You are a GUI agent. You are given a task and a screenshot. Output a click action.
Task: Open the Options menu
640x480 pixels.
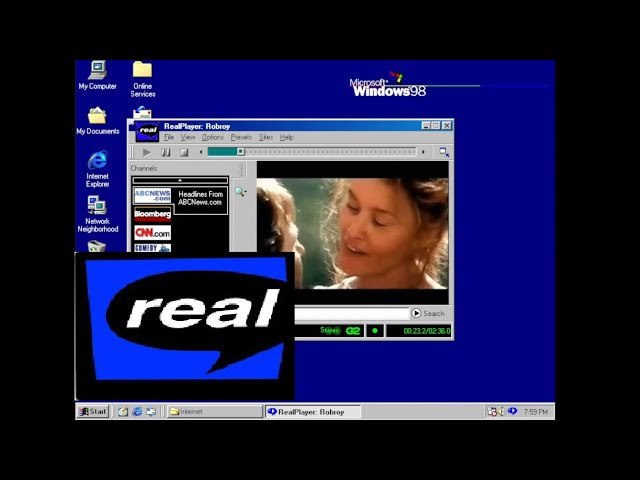213,138
